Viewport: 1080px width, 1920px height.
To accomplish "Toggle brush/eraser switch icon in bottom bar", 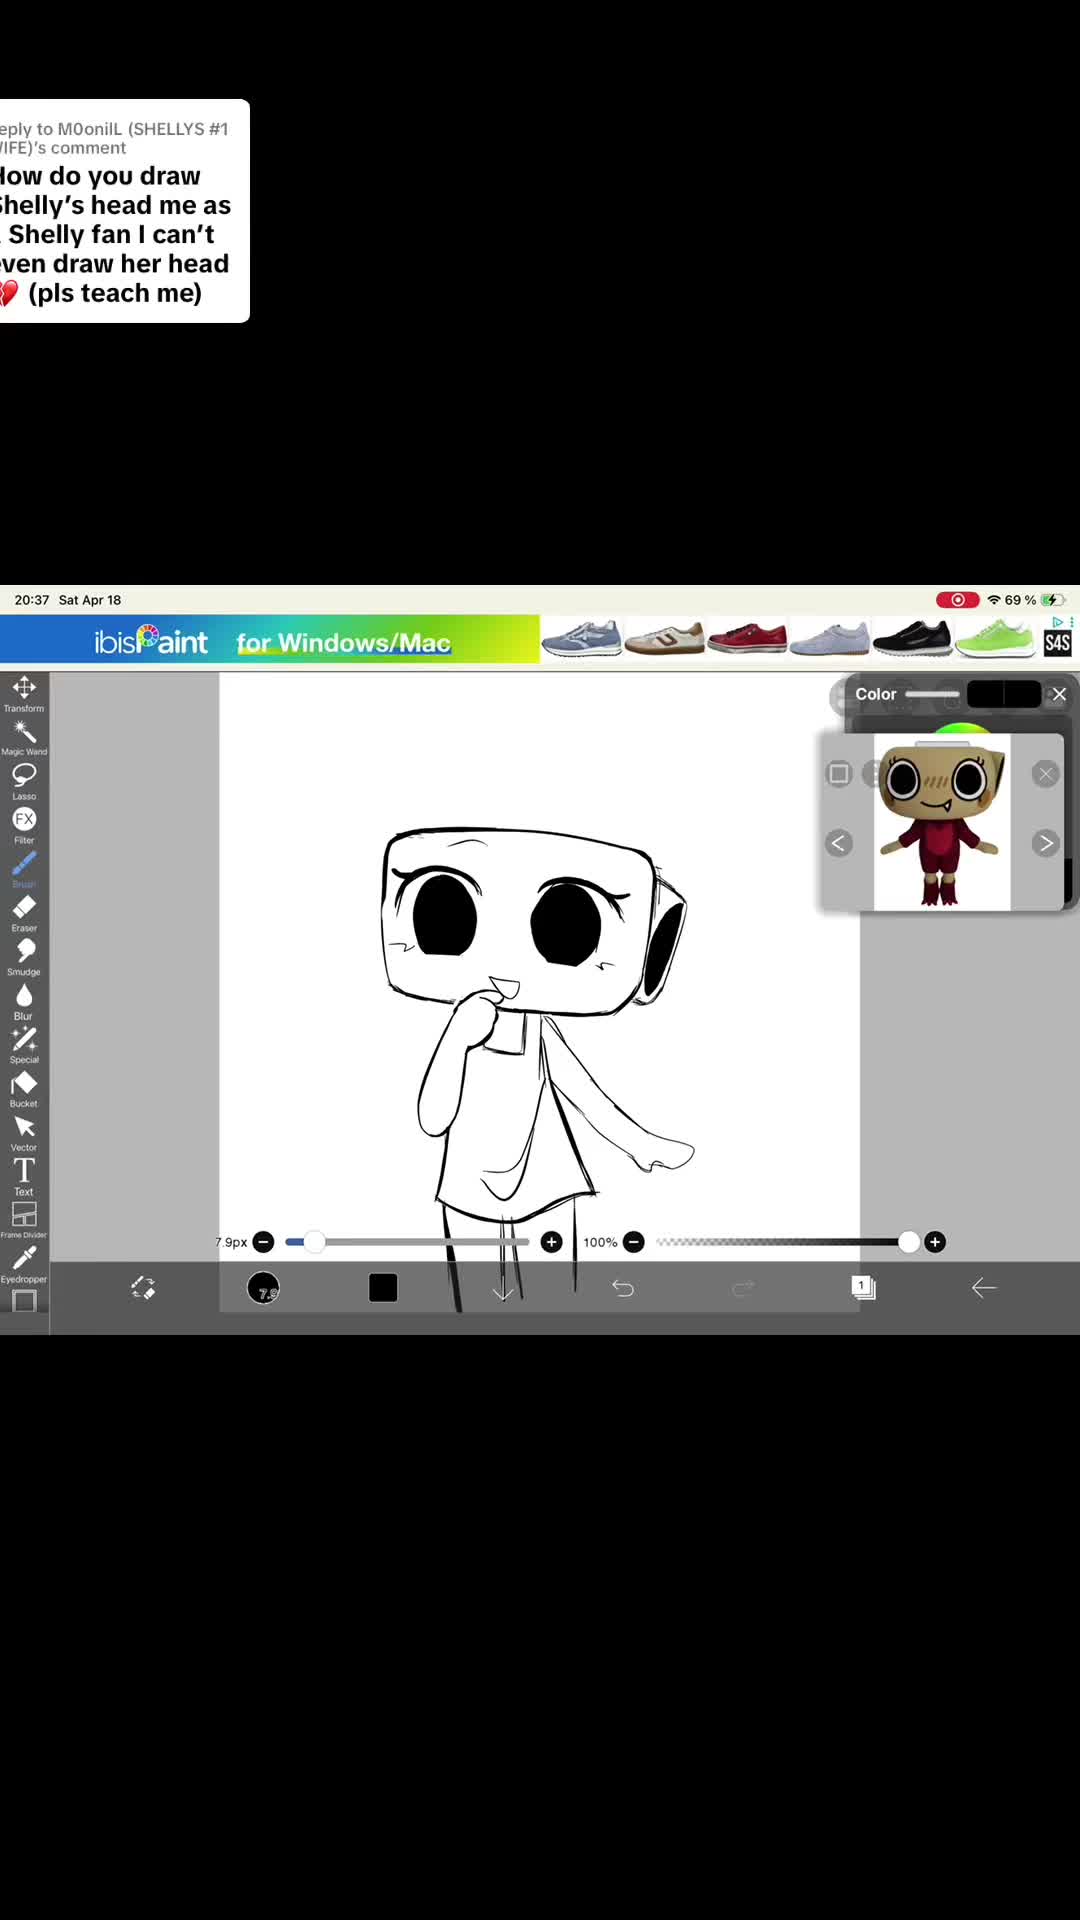I will pyautogui.click(x=143, y=1288).
